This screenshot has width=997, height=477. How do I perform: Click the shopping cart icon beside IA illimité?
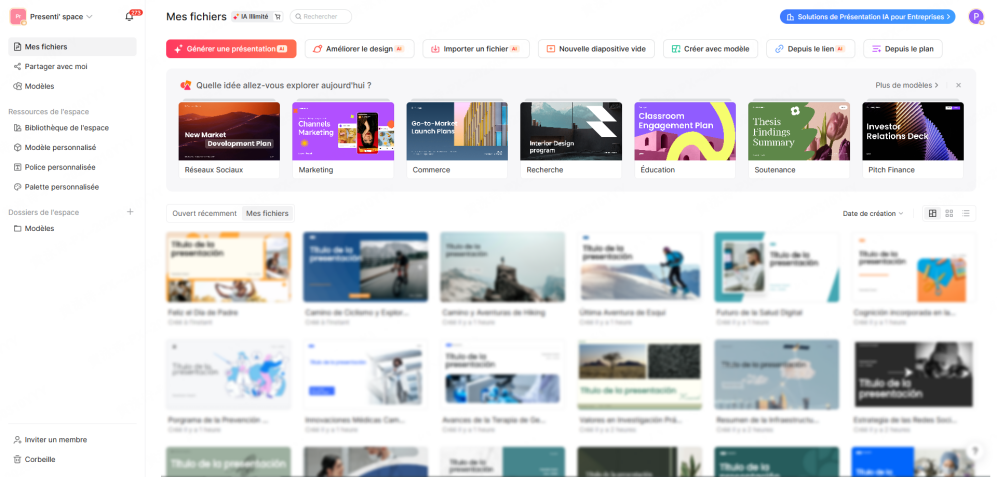278,17
